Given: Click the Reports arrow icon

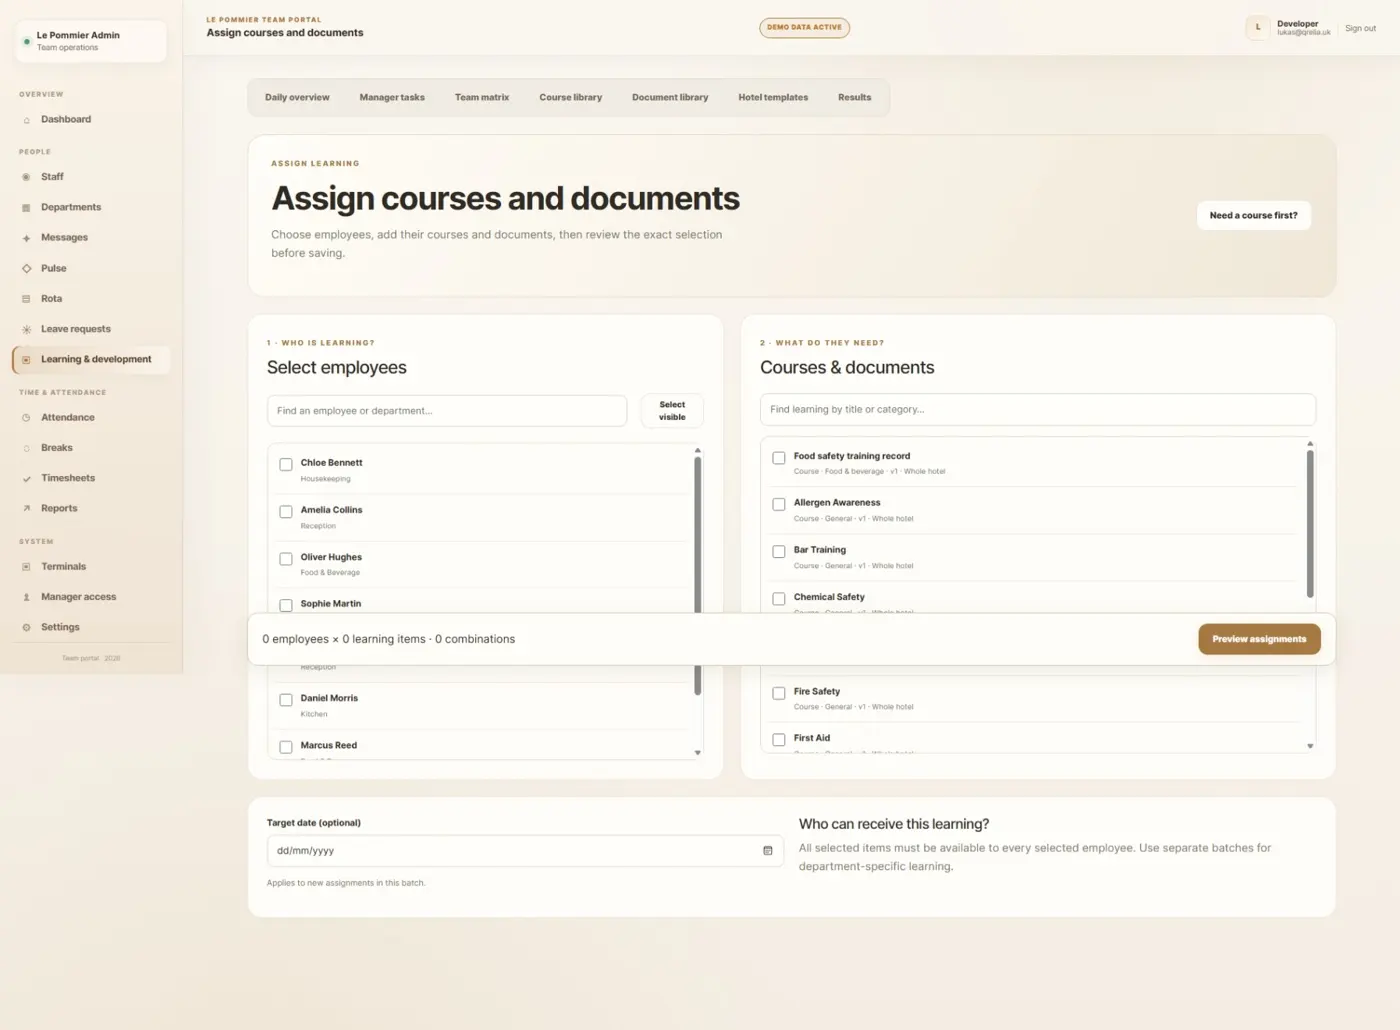Looking at the screenshot, I should 26,509.
